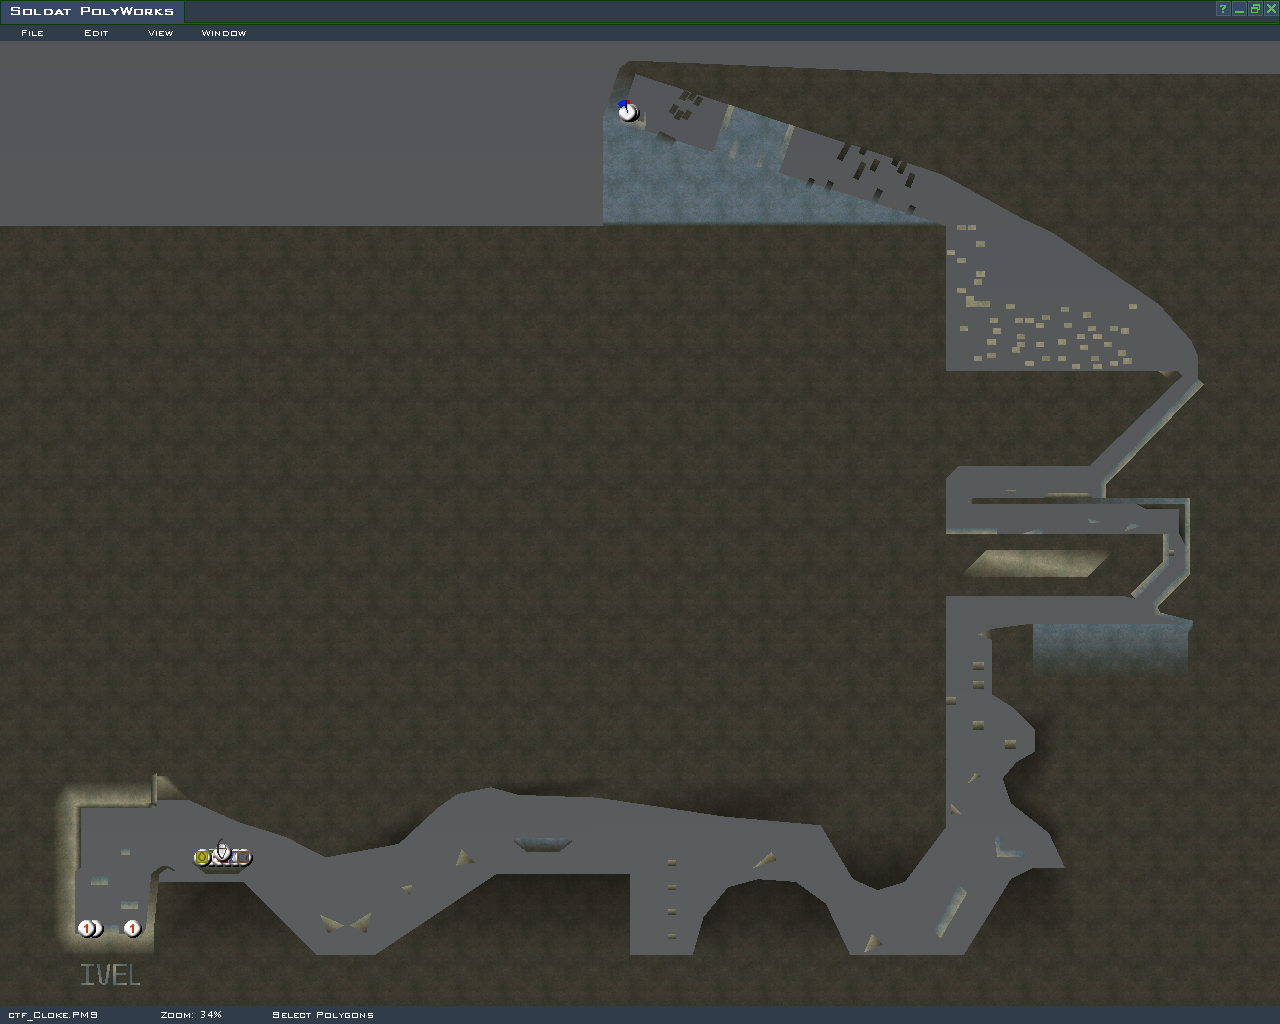1280x1024 pixels.
Task: Click the green question mark help button
Action: (1222, 9)
